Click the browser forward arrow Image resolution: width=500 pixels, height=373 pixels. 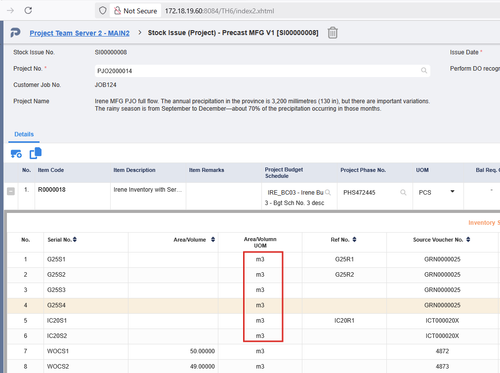click(10, 11)
